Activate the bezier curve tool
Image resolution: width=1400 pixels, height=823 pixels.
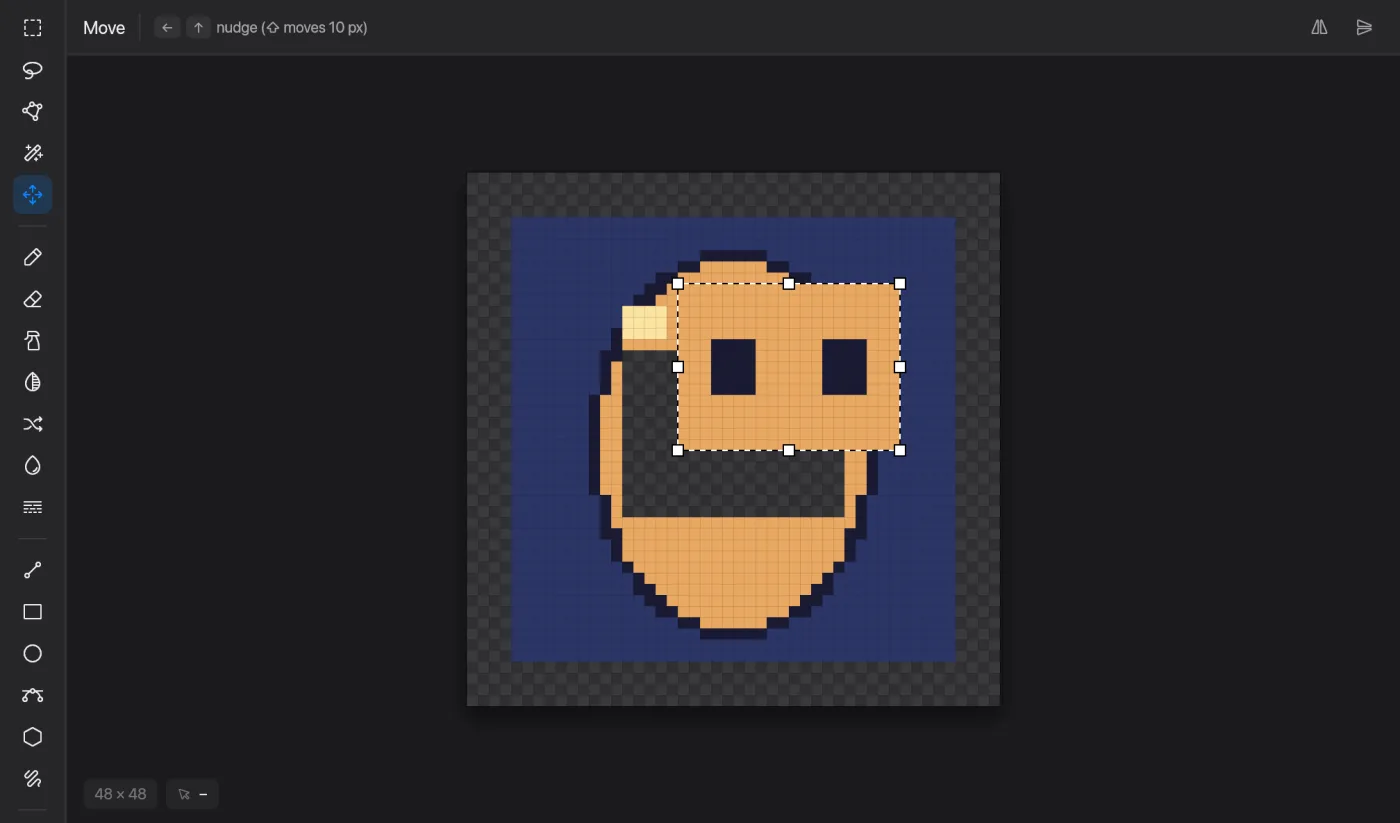[x=33, y=695]
